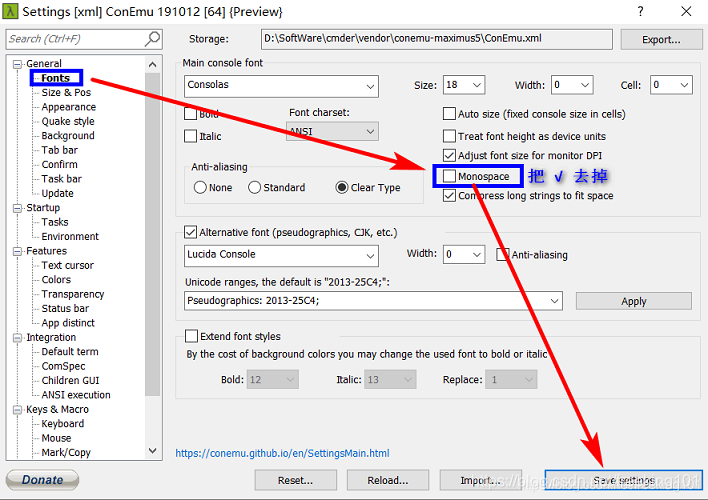708x500 pixels.
Task: Select Clear Type anti-aliasing option
Action: point(342,187)
